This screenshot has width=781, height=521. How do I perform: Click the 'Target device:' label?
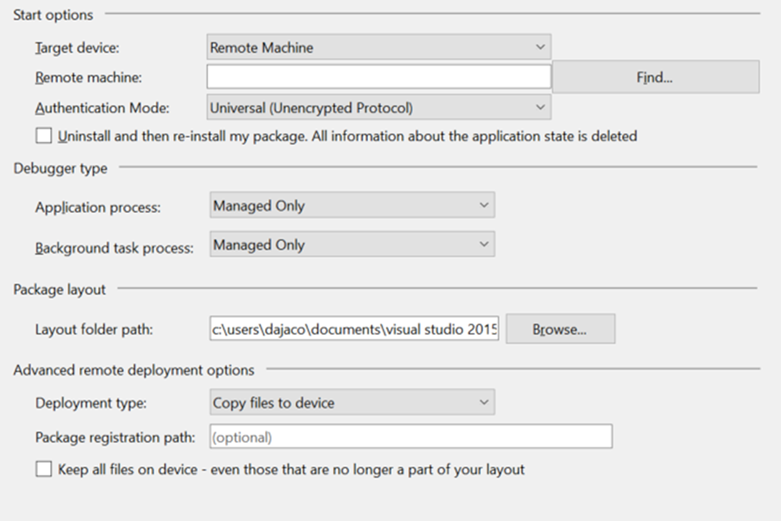77,47
